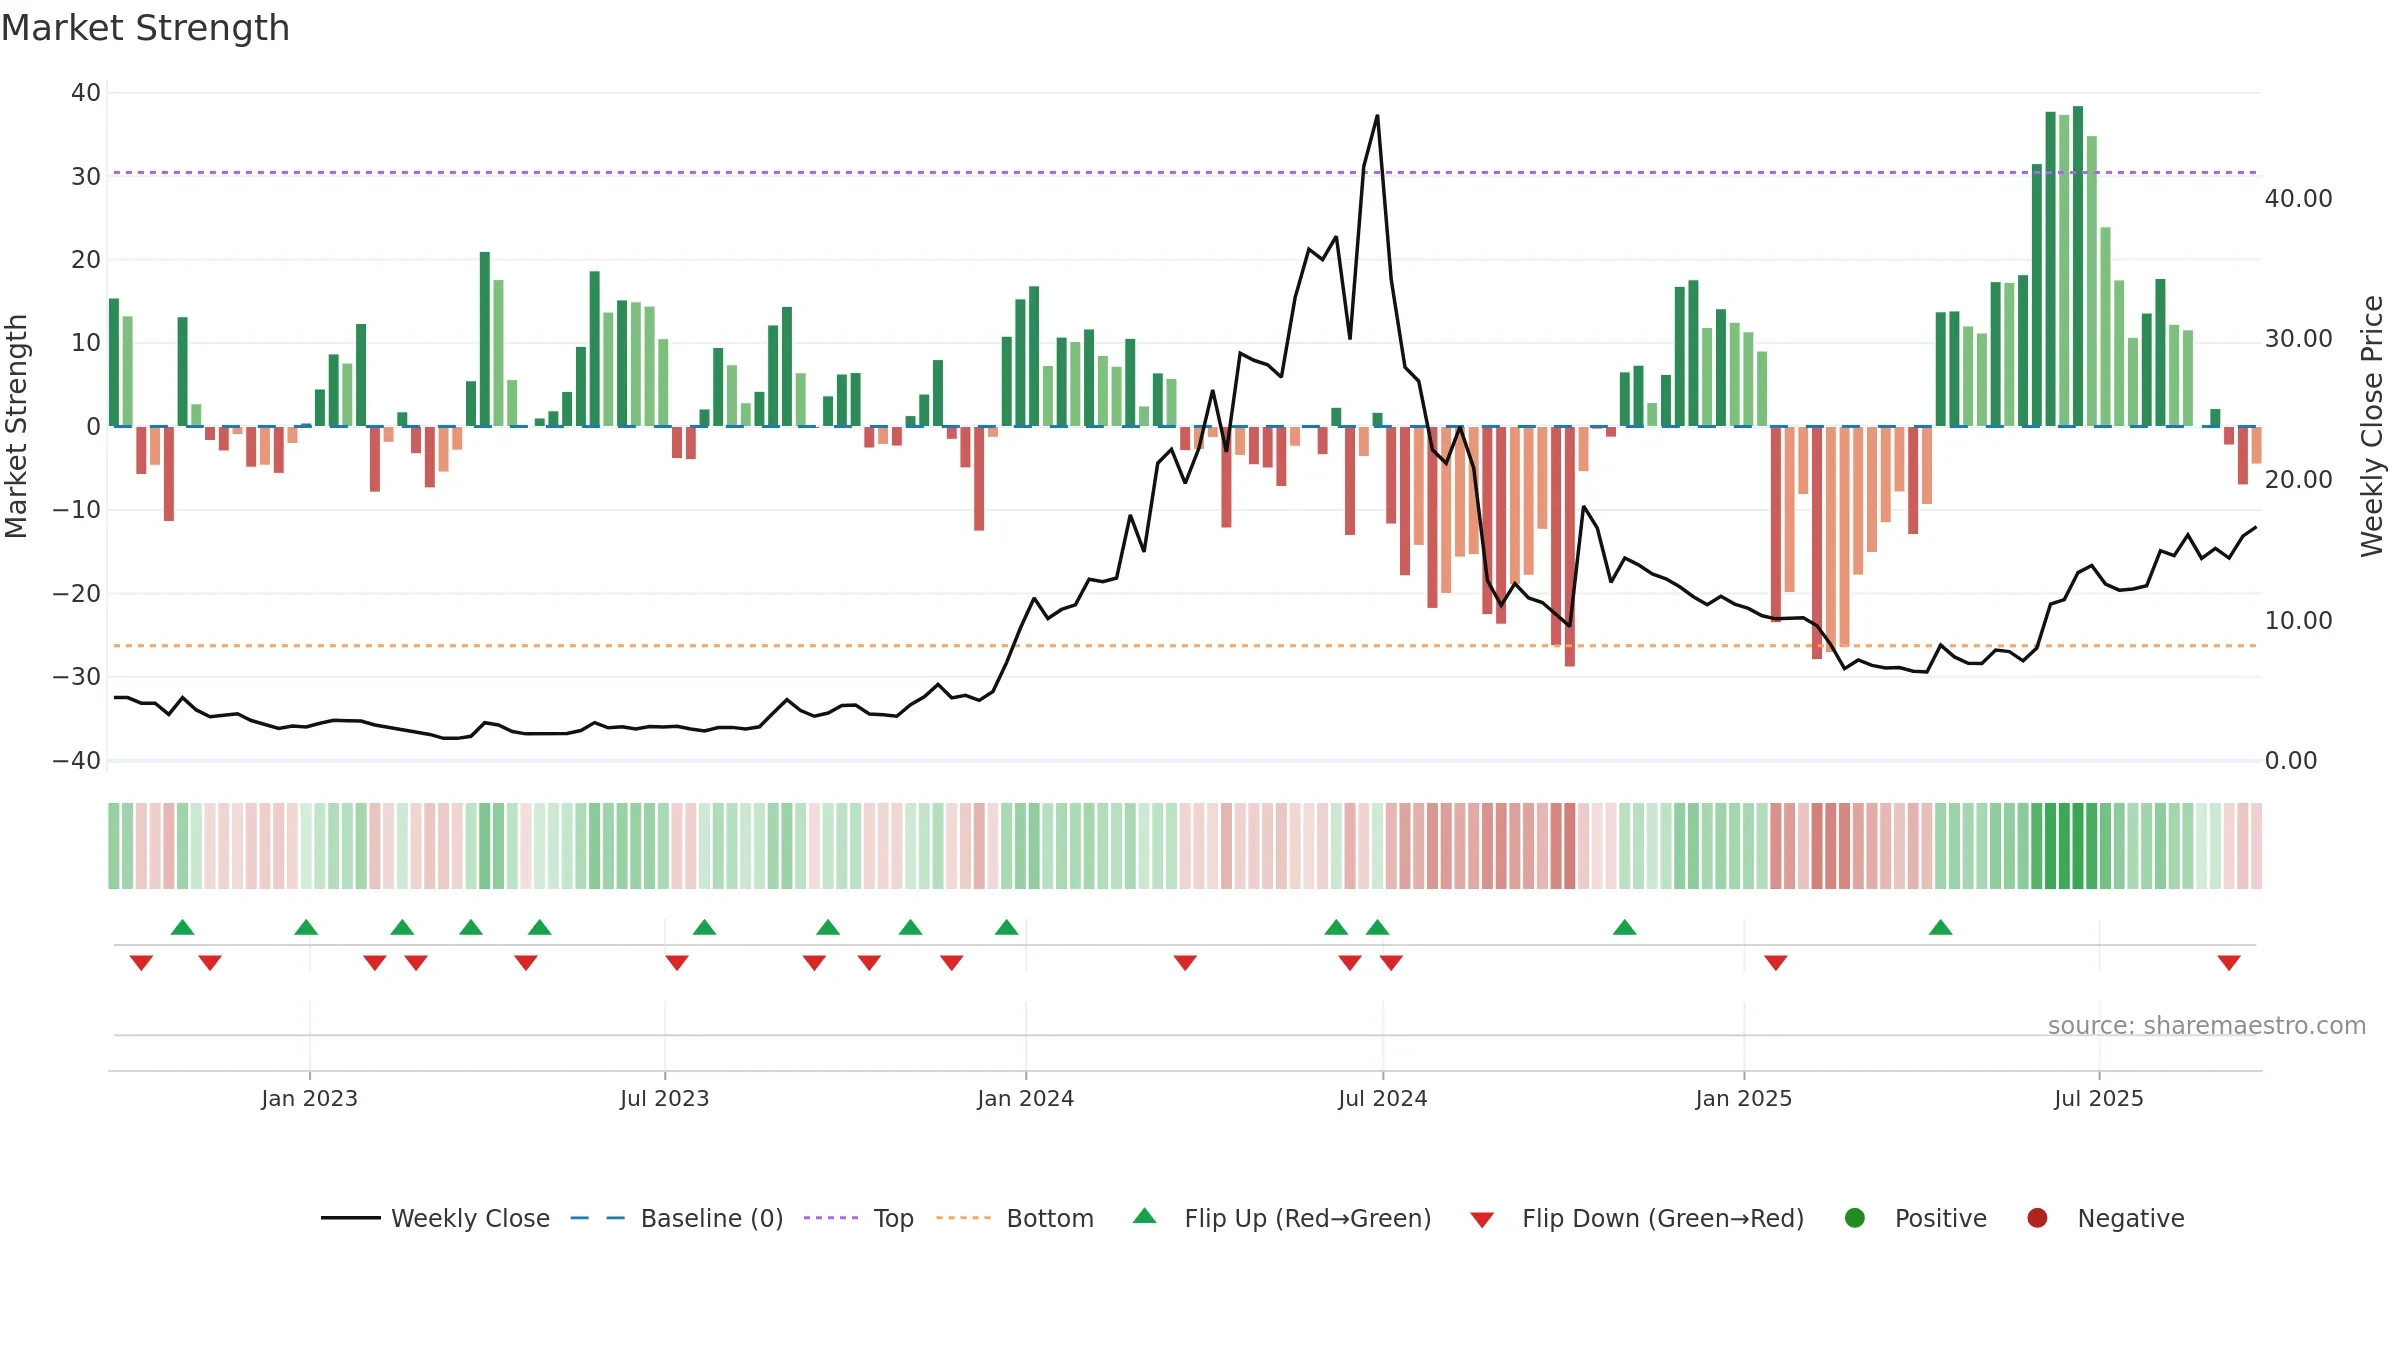Click the red Flip Down legend triangle icon
The image size is (2400, 1350).
(1482, 1220)
